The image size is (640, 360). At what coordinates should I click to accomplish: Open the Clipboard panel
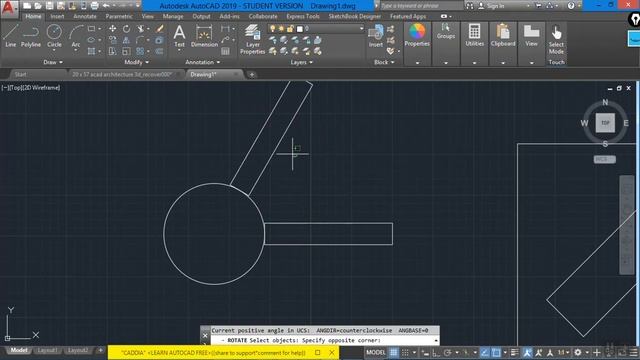pos(503,35)
